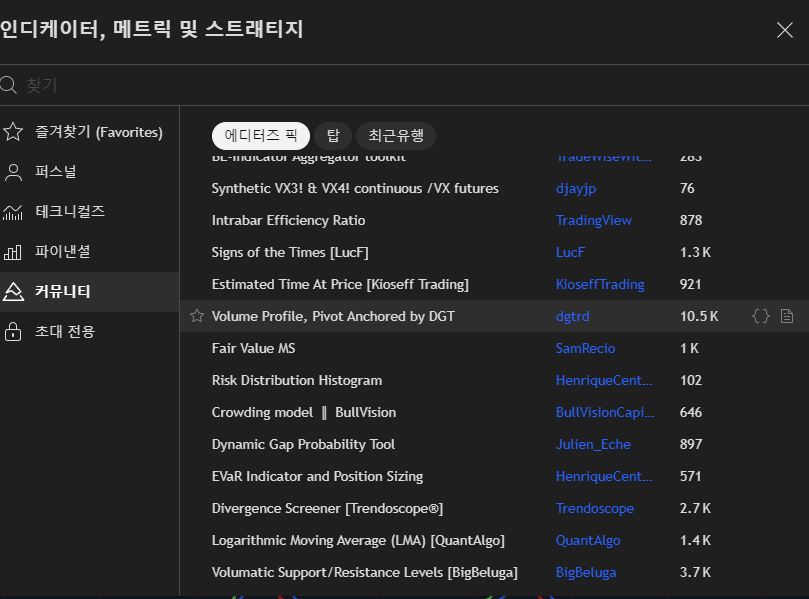Screen dimensions: 809x599
Task: Click the 초대 전용 lock icon
Action: coord(13,331)
